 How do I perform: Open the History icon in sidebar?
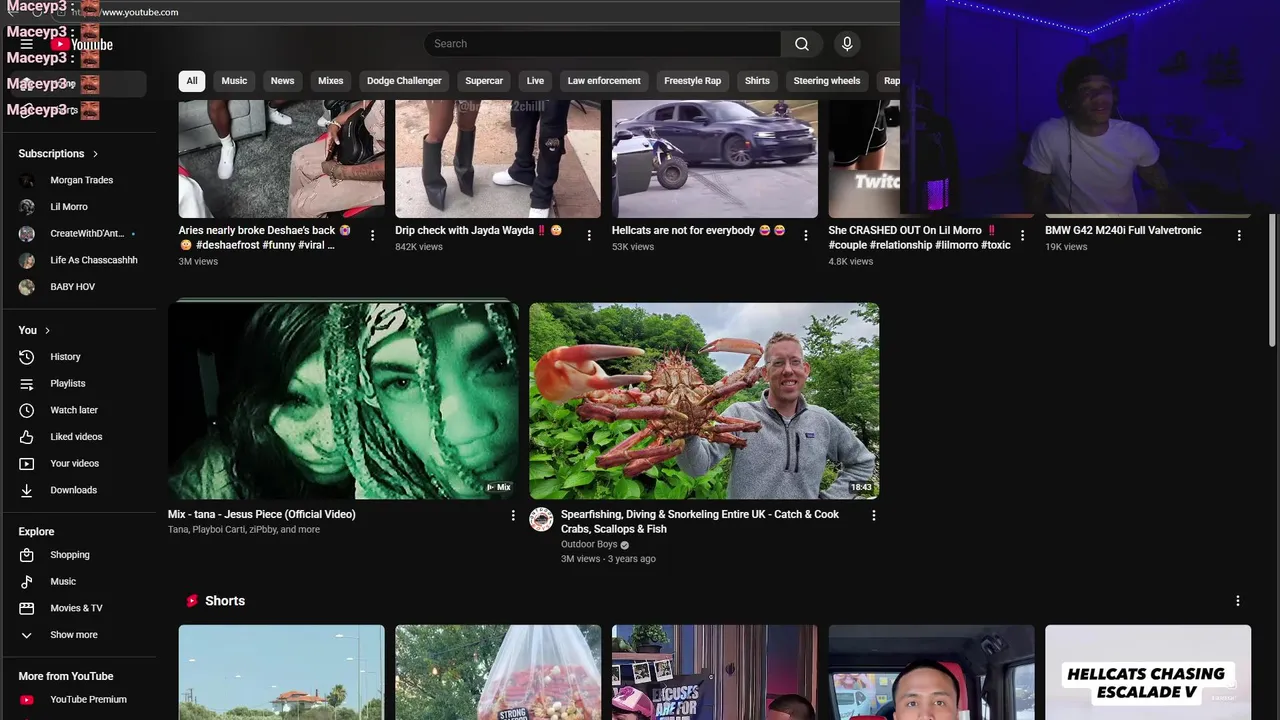[x=27, y=357]
